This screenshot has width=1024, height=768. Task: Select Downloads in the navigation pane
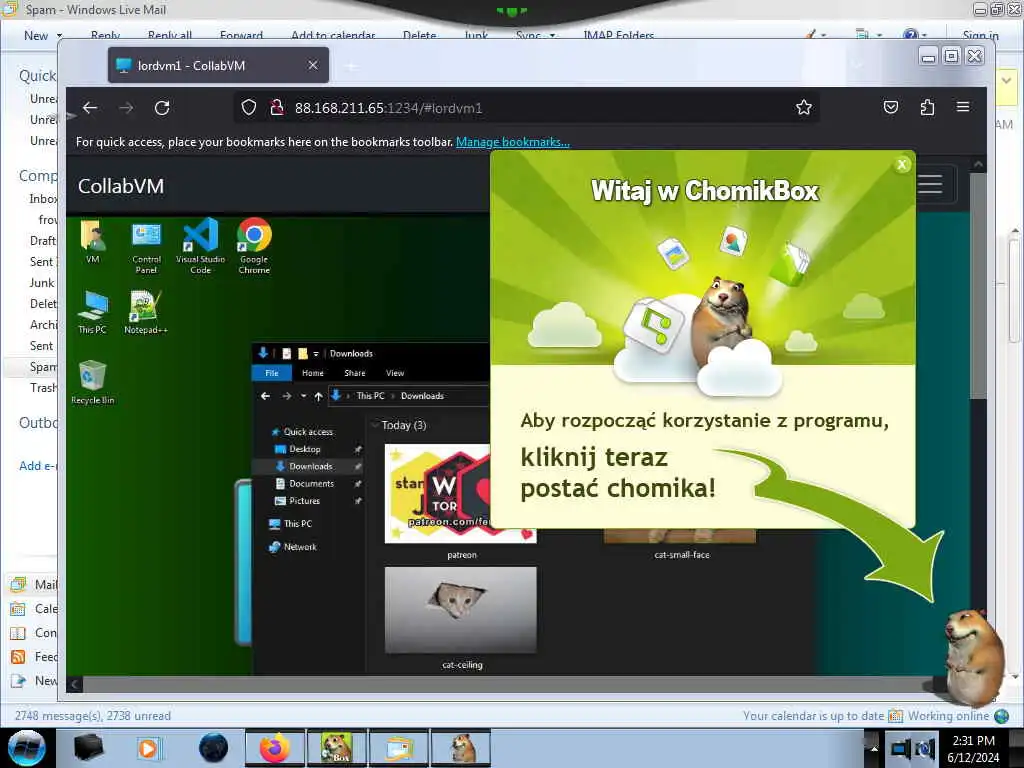click(310, 466)
